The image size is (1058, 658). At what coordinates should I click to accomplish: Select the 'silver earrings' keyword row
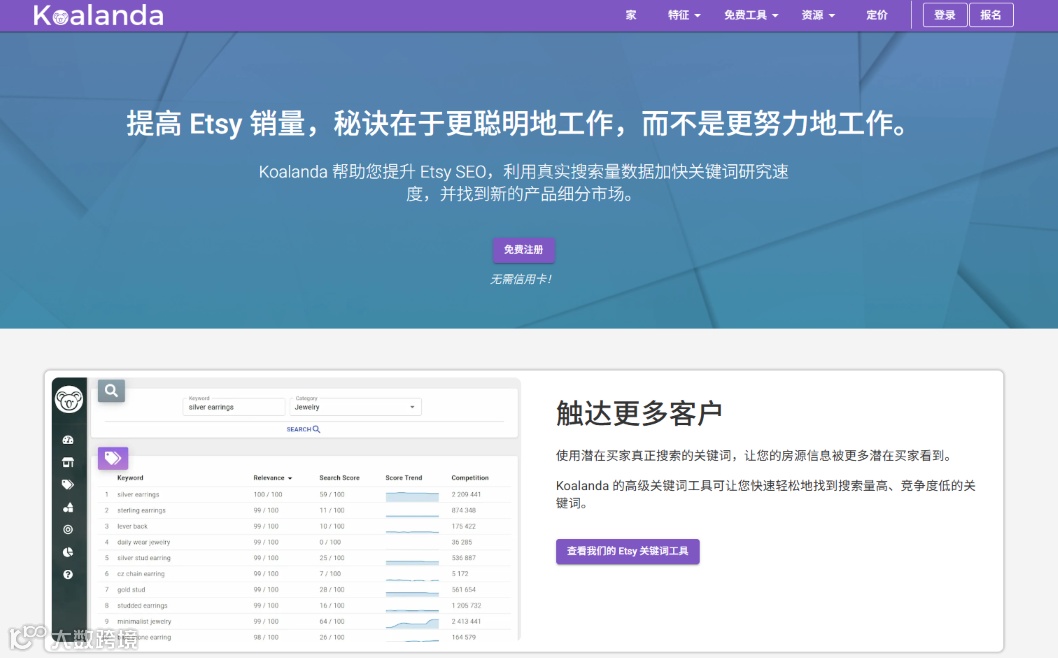click(x=304, y=495)
